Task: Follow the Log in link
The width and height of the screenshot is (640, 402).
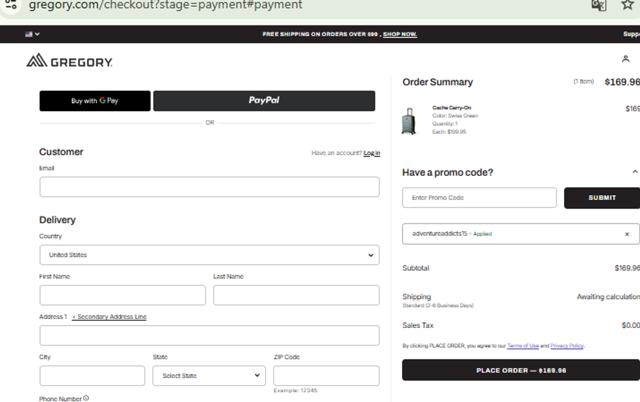Action: coord(372,153)
